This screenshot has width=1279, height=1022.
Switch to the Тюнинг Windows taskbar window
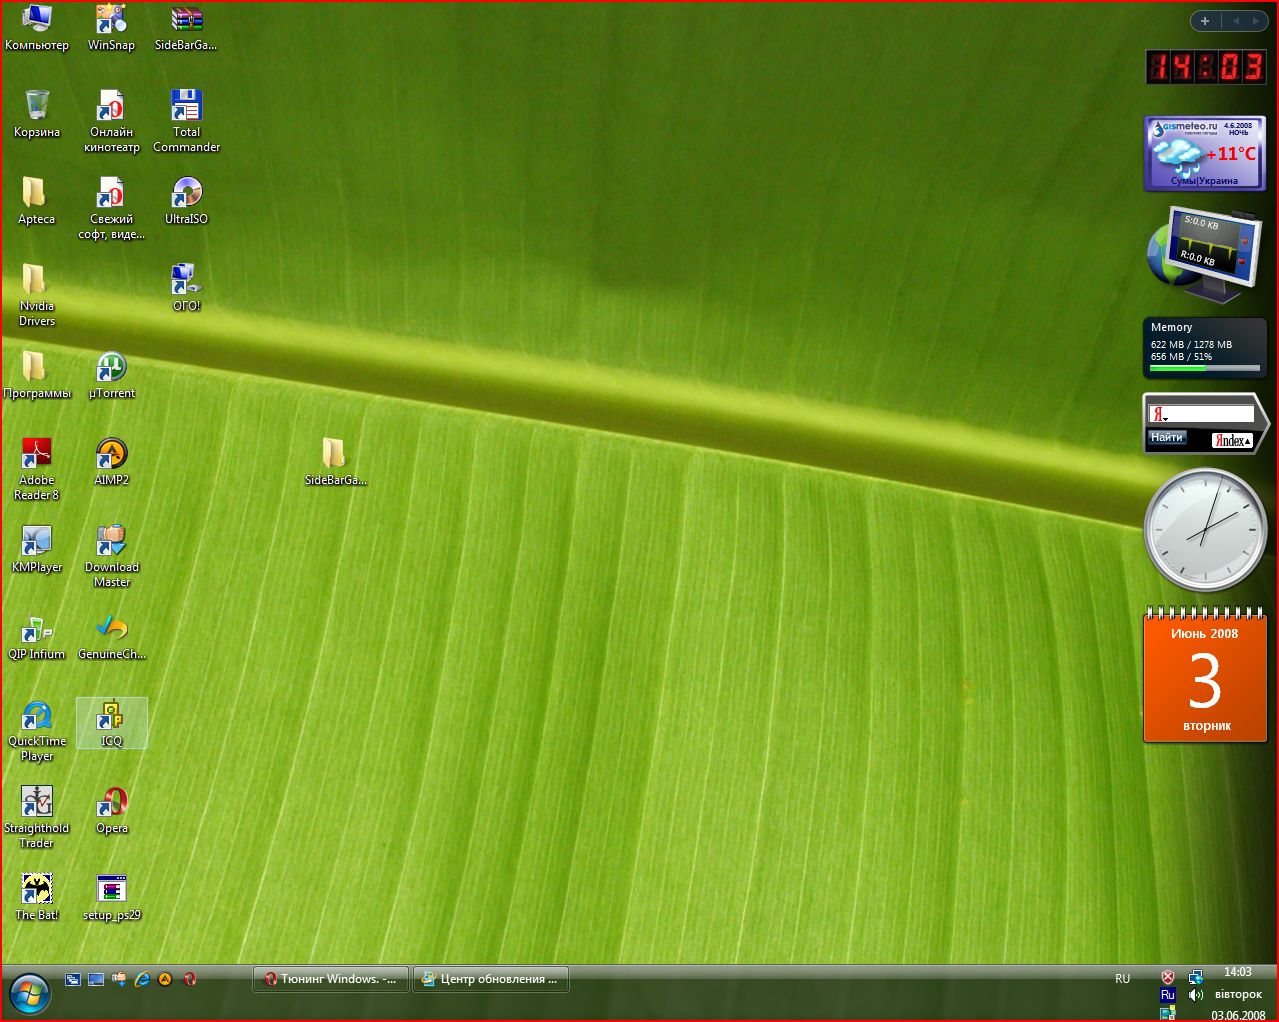click(x=331, y=979)
